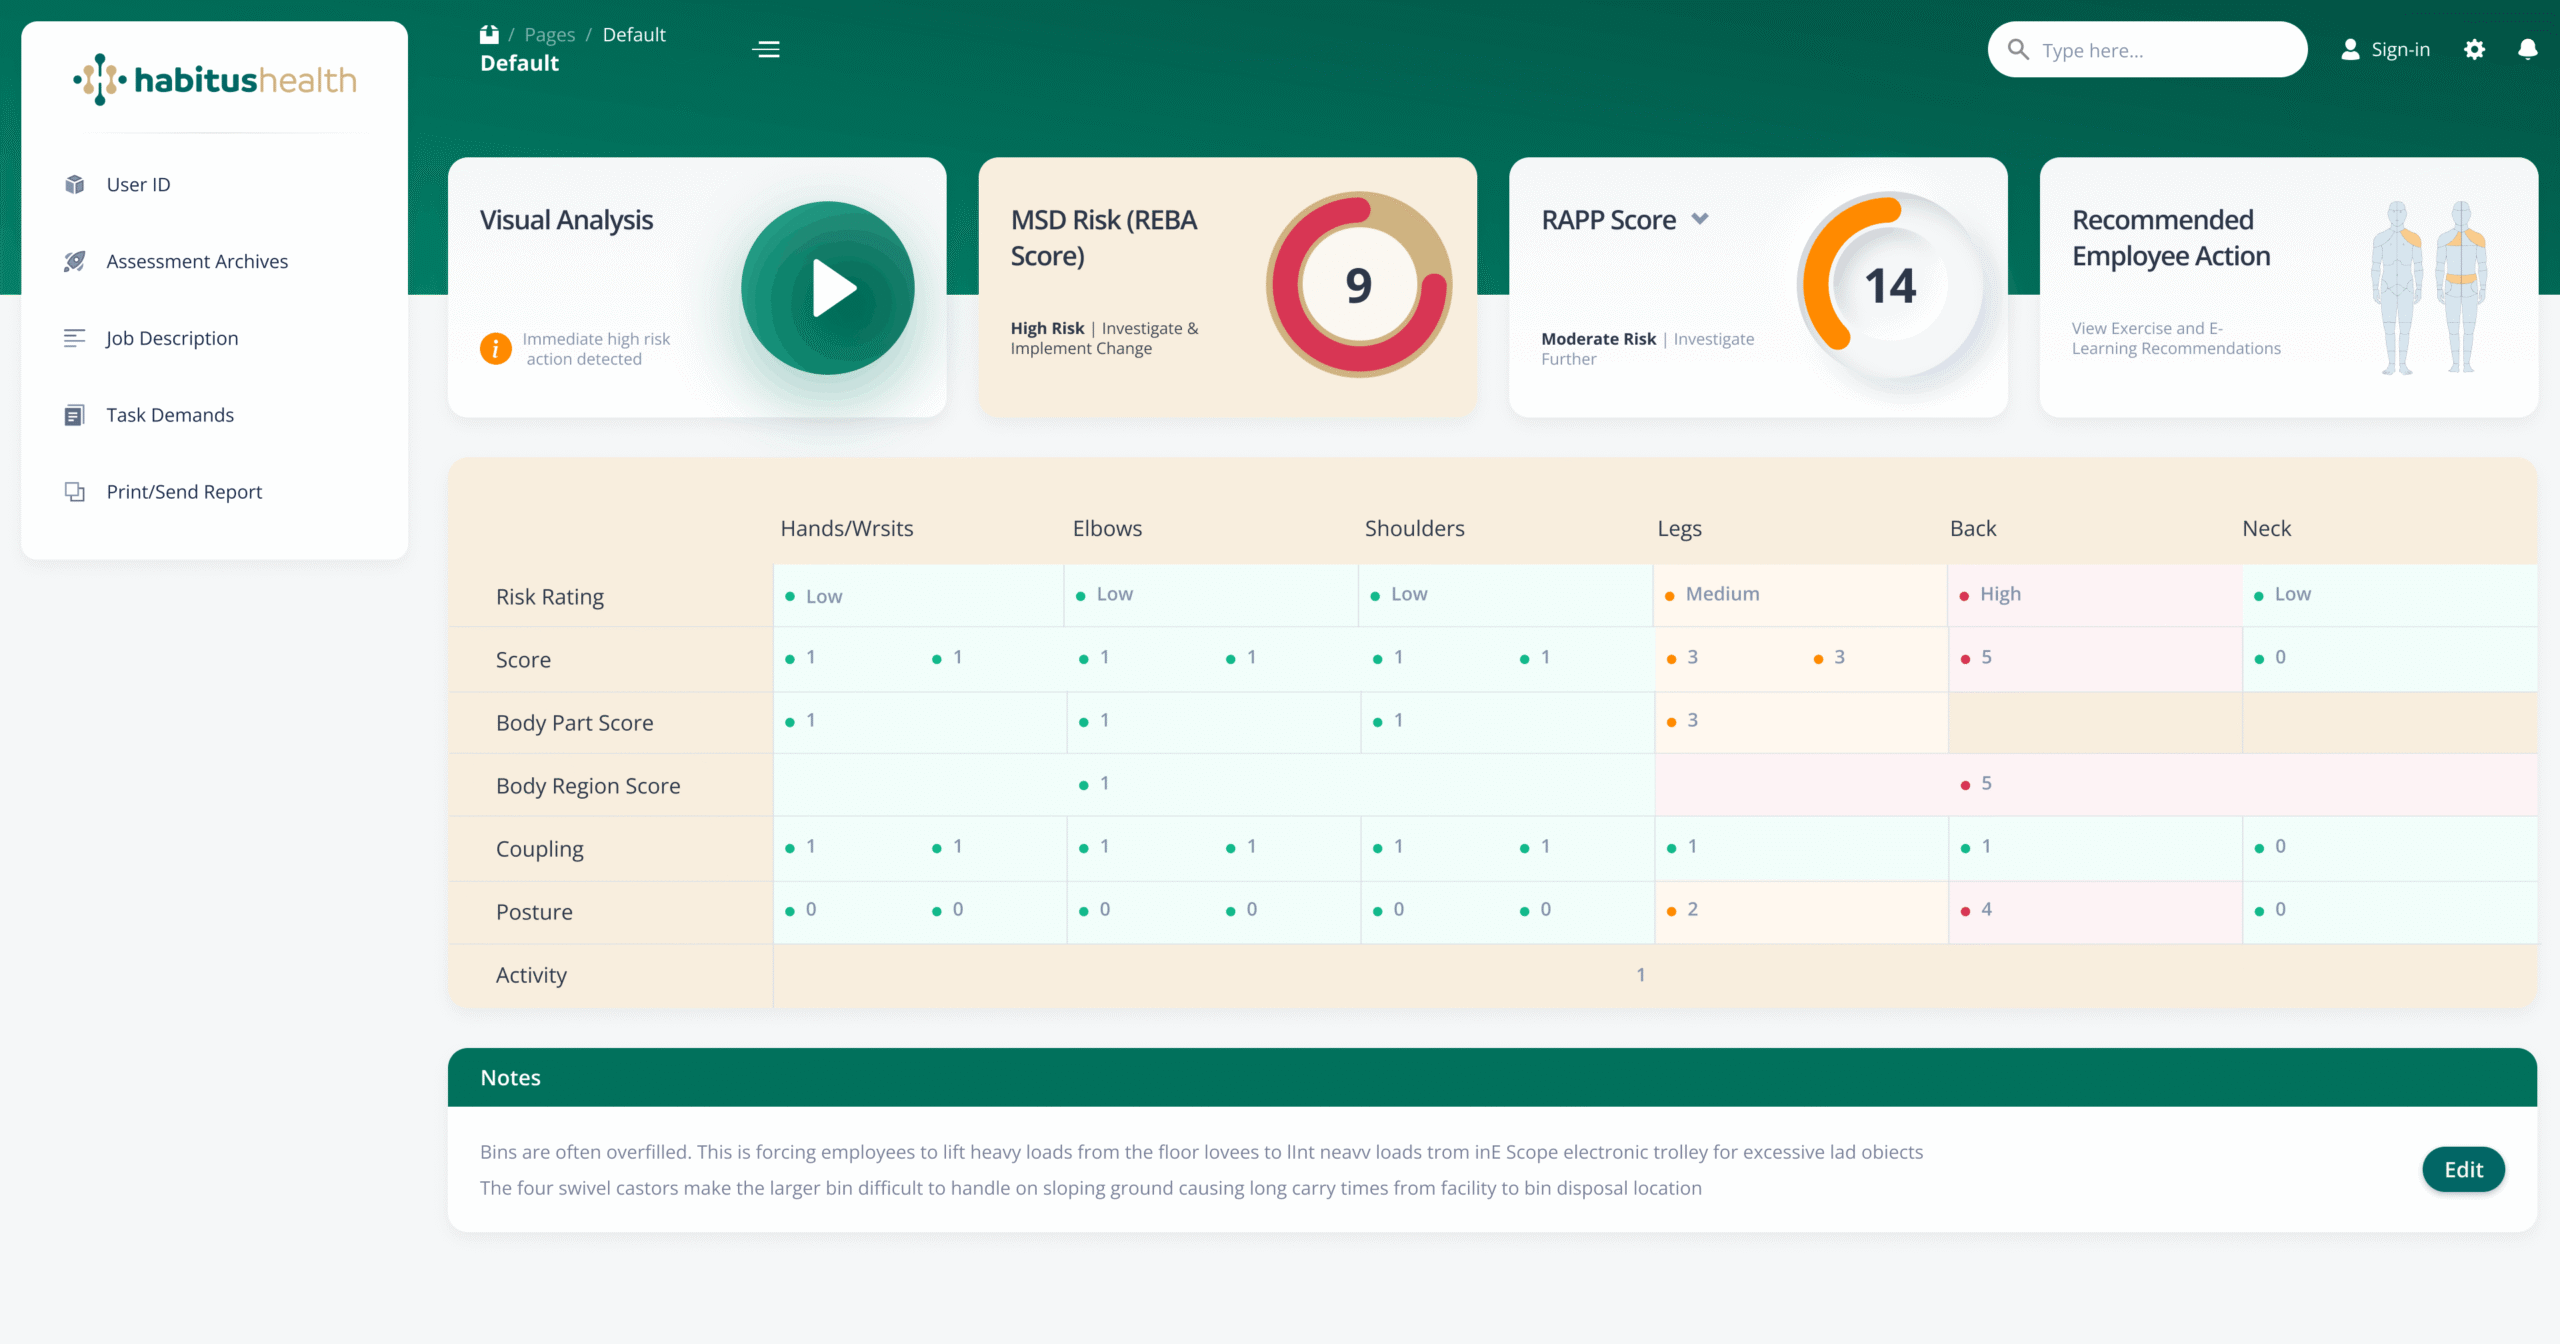Click the info icon next to high risk alert
The image size is (2560, 1344).
[x=496, y=348]
